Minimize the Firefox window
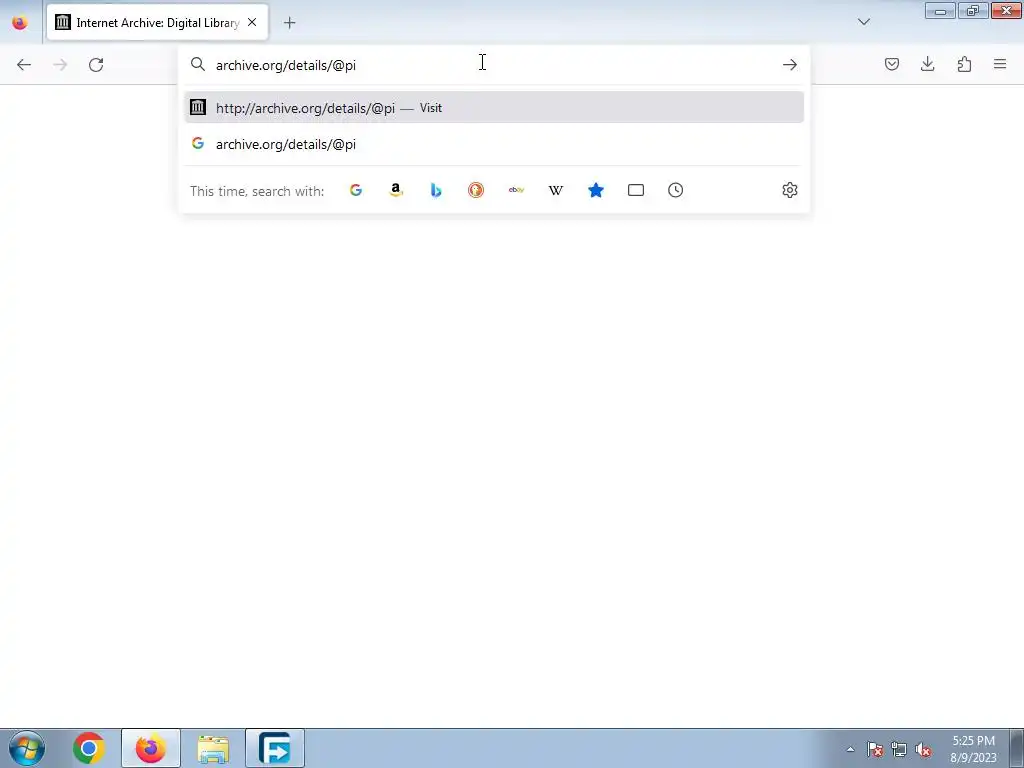 coord(940,10)
